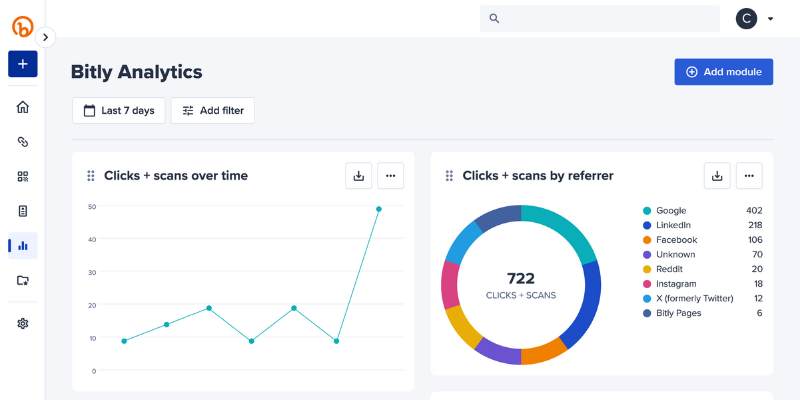The width and height of the screenshot is (800, 400).
Task: Click the Reddit legend label
Action: (669, 269)
